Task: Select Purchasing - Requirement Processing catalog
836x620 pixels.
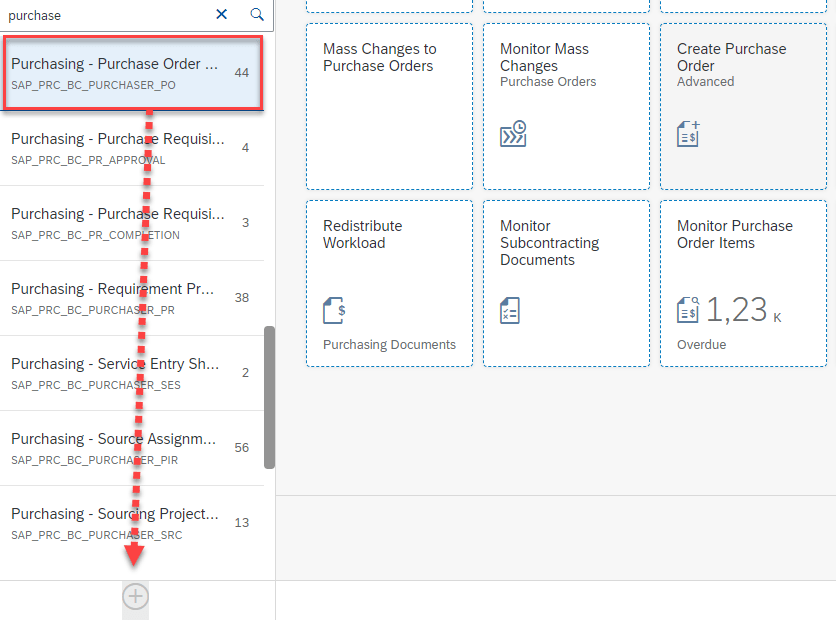Action: [x=132, y=298]
